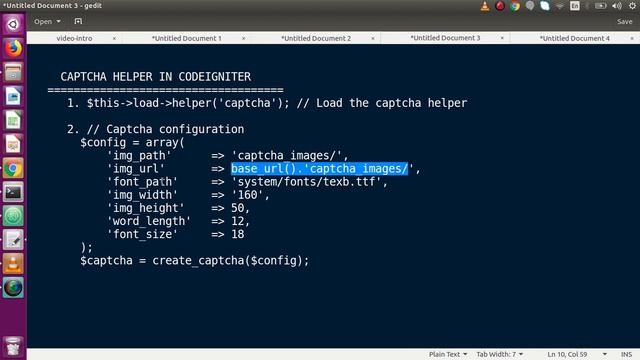Click the 'word_length' key text
The width and height of the screenshot is (640, 360).
149,221
